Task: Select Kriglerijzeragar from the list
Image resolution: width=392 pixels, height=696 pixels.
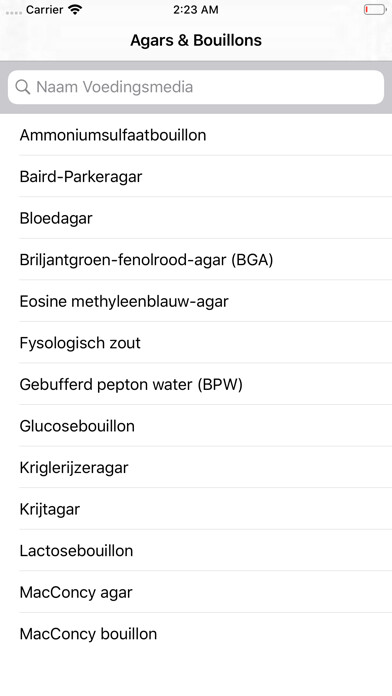Action: (196, 467)
